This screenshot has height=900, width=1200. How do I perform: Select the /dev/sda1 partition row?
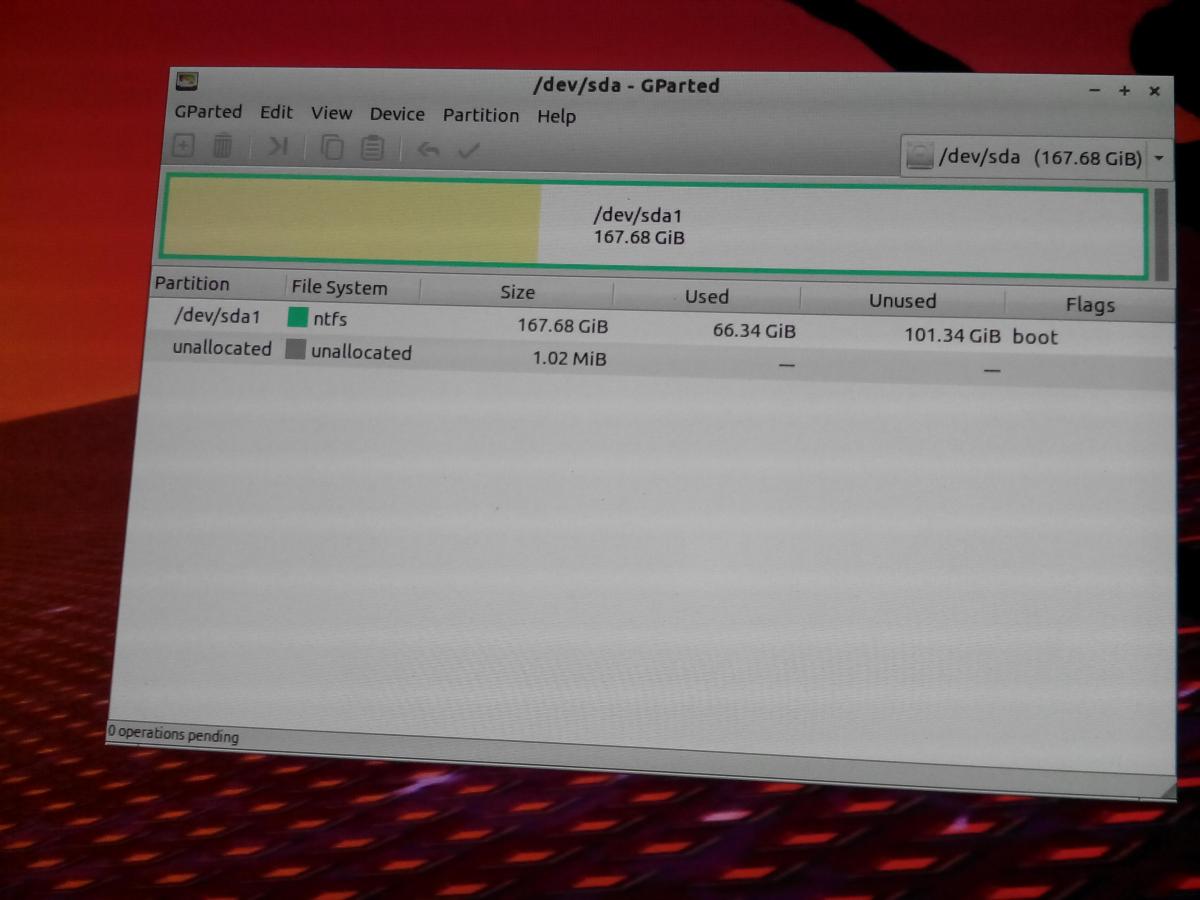661,327
